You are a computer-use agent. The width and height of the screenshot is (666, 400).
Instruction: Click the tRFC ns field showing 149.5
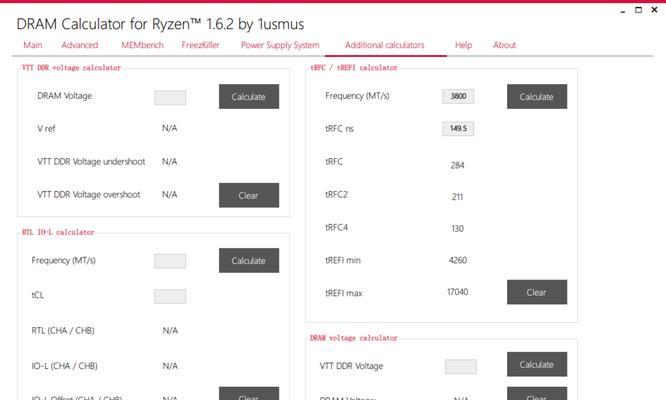(x=458, y=129)
